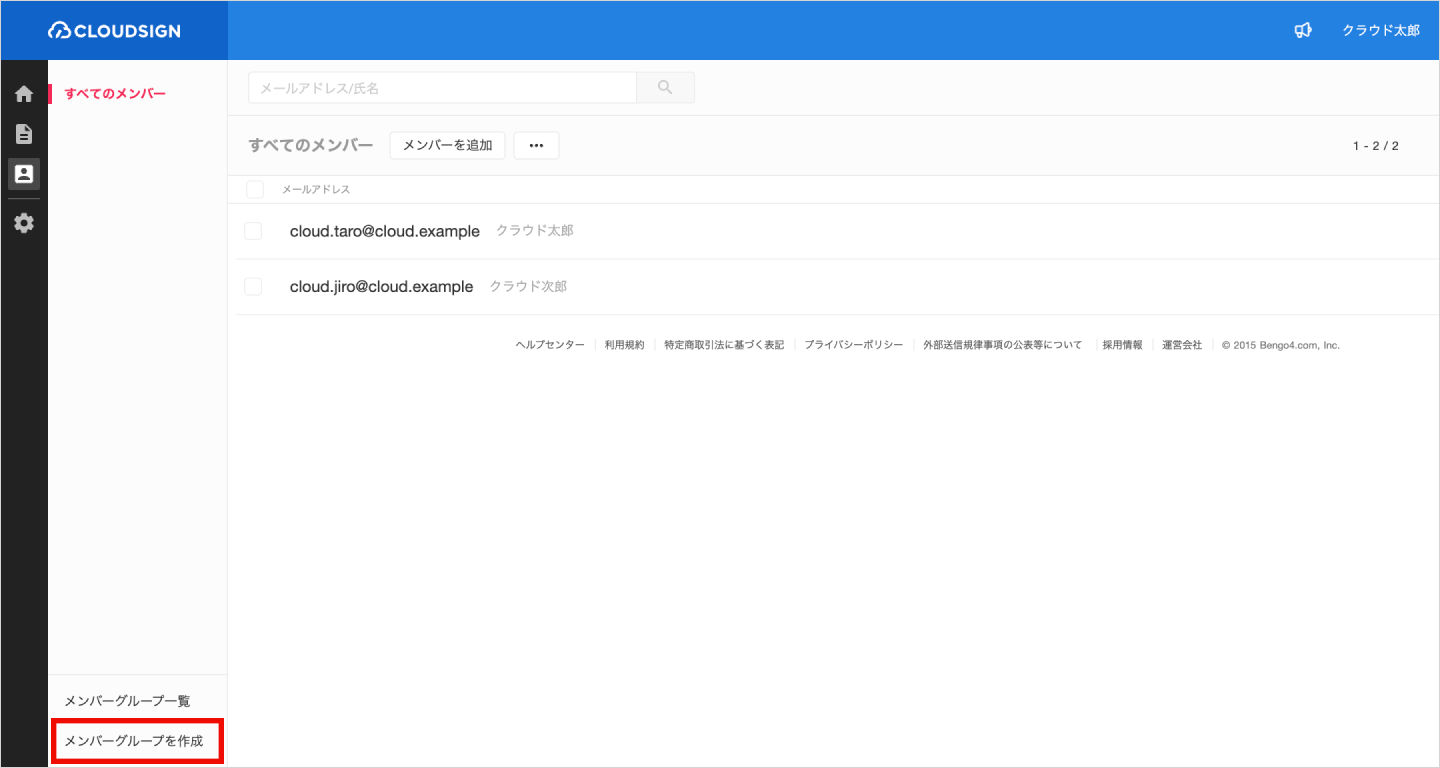
Task: Open the three-dots more options menu
Action: tap(536, 146)
